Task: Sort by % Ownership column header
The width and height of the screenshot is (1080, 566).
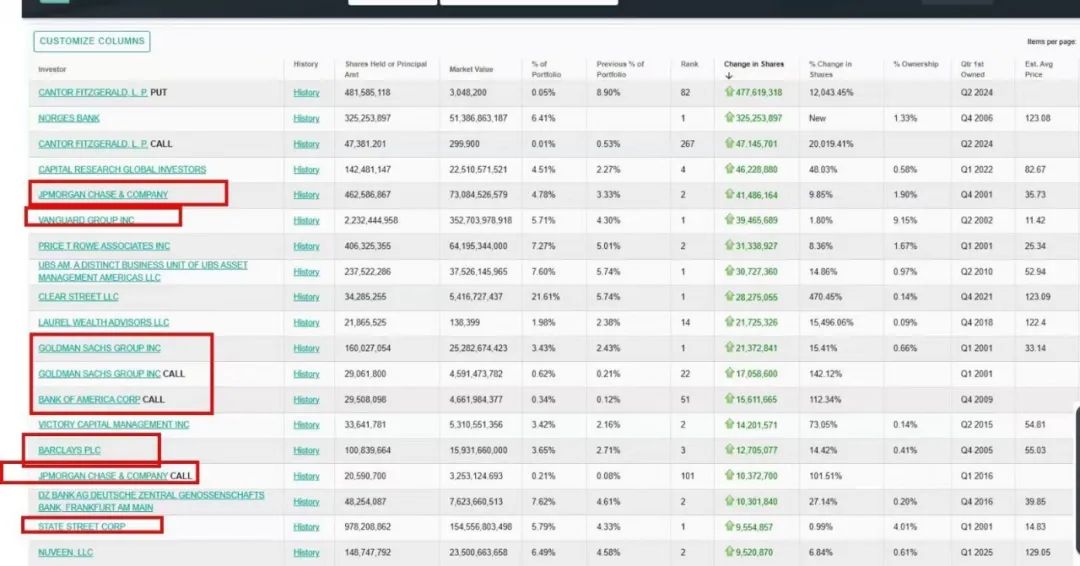Action: [x=916, y=64]
